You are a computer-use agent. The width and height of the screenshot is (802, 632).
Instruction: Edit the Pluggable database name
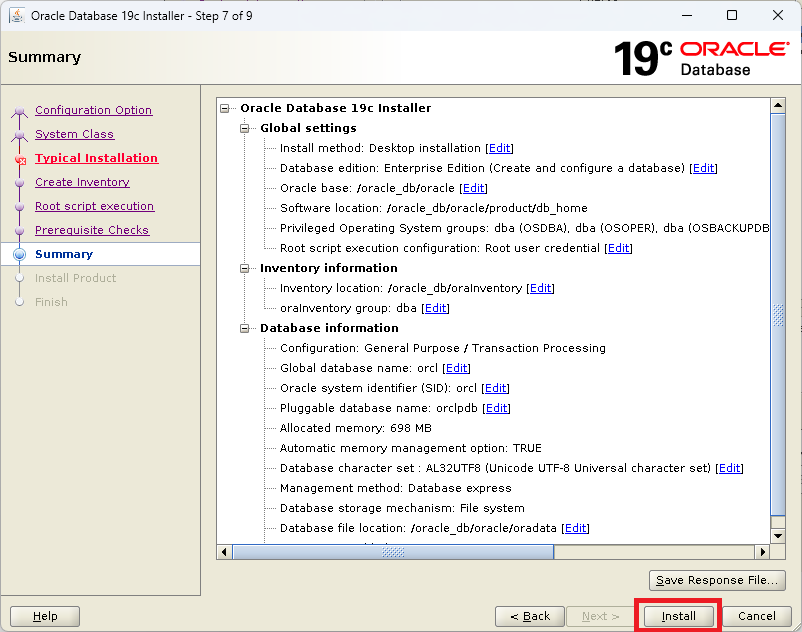(497, 408)
